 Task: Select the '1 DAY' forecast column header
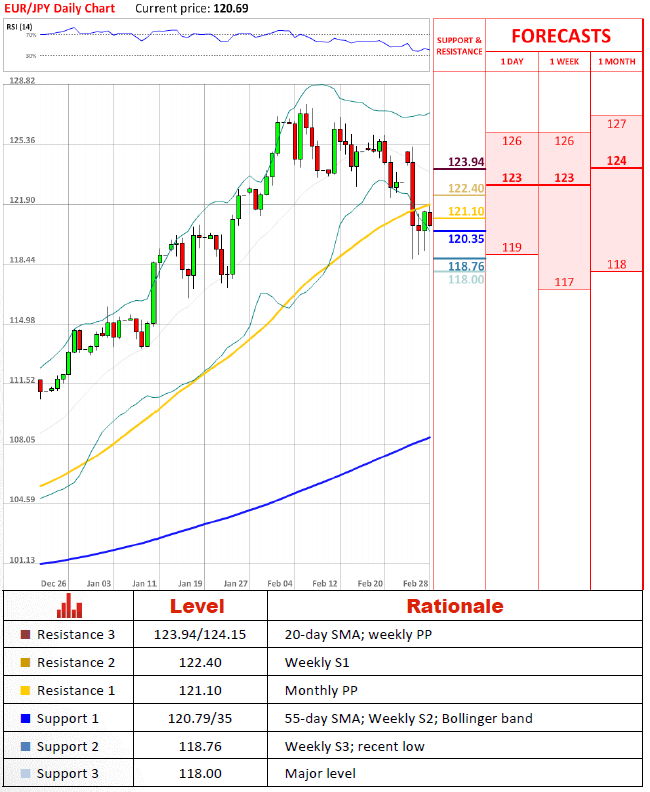tap(512, 62)
